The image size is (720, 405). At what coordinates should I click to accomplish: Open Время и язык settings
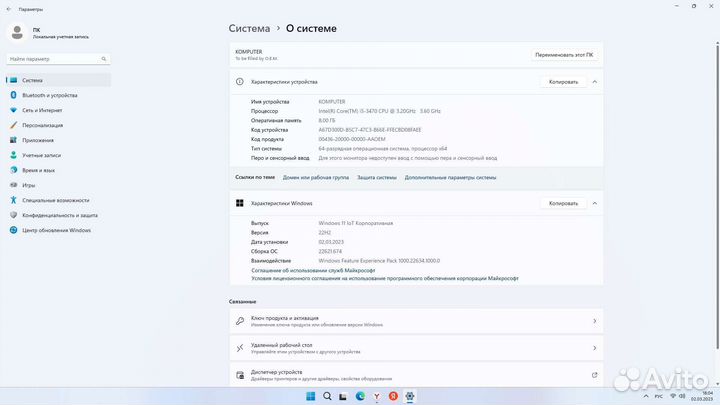(40, 170)
